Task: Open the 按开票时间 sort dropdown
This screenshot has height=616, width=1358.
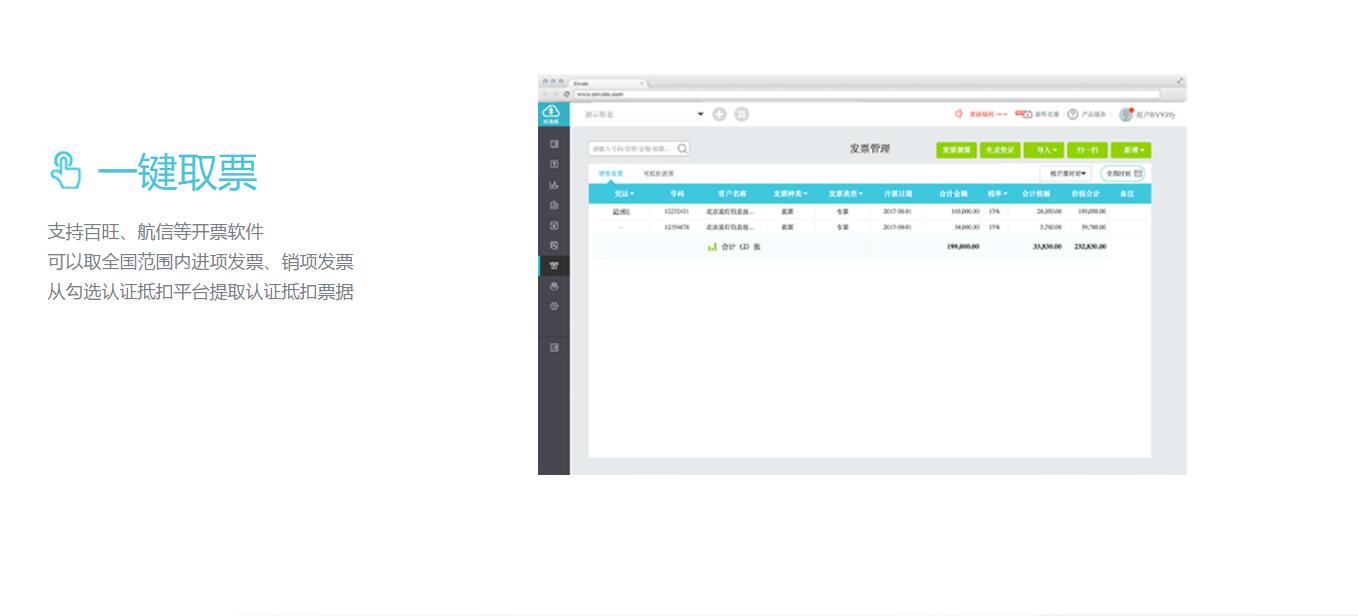Action: pyautogui.click(x=1066, y=173)
